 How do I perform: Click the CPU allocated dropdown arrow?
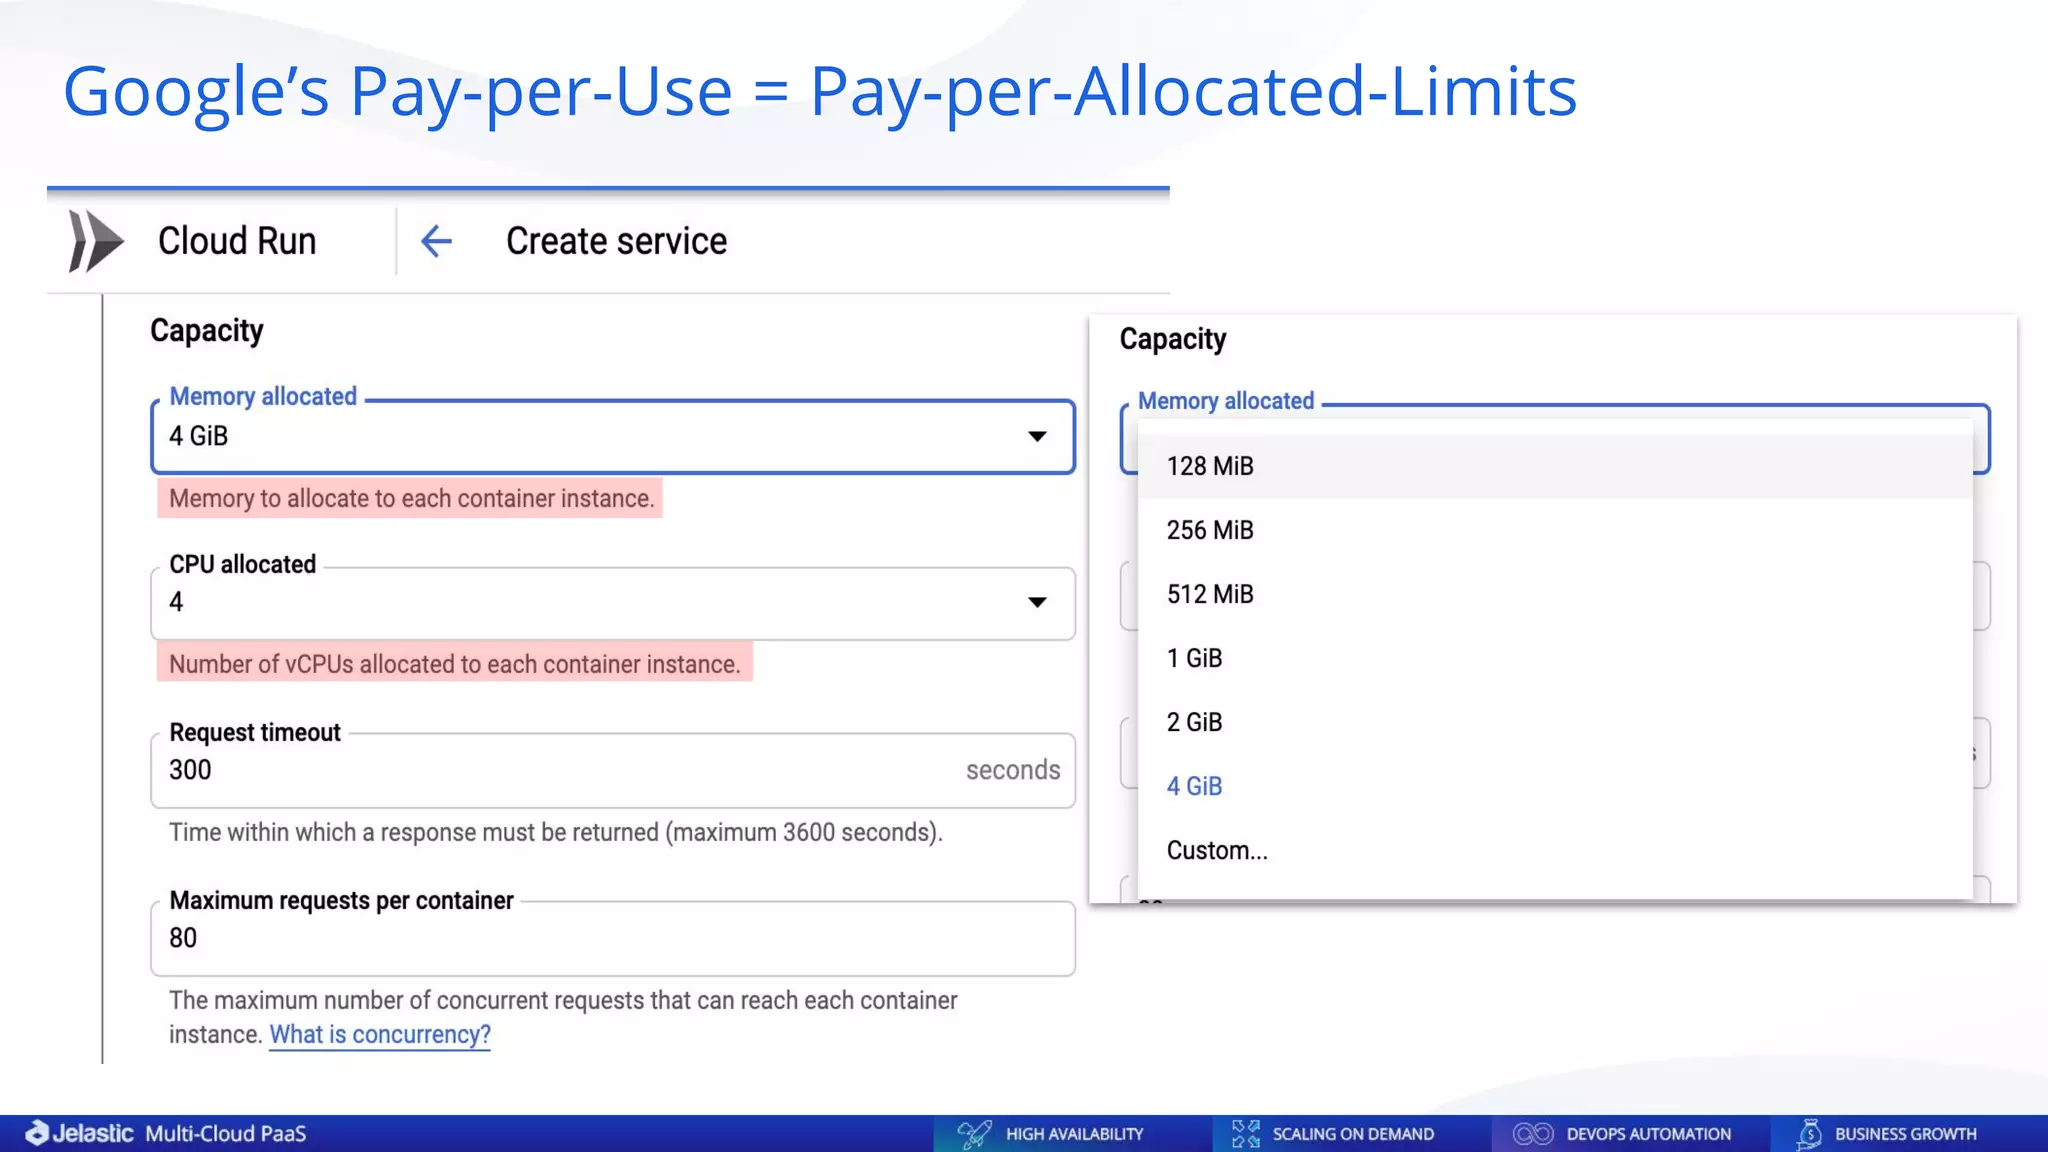pyautogui.click(x=1037, y=602)
